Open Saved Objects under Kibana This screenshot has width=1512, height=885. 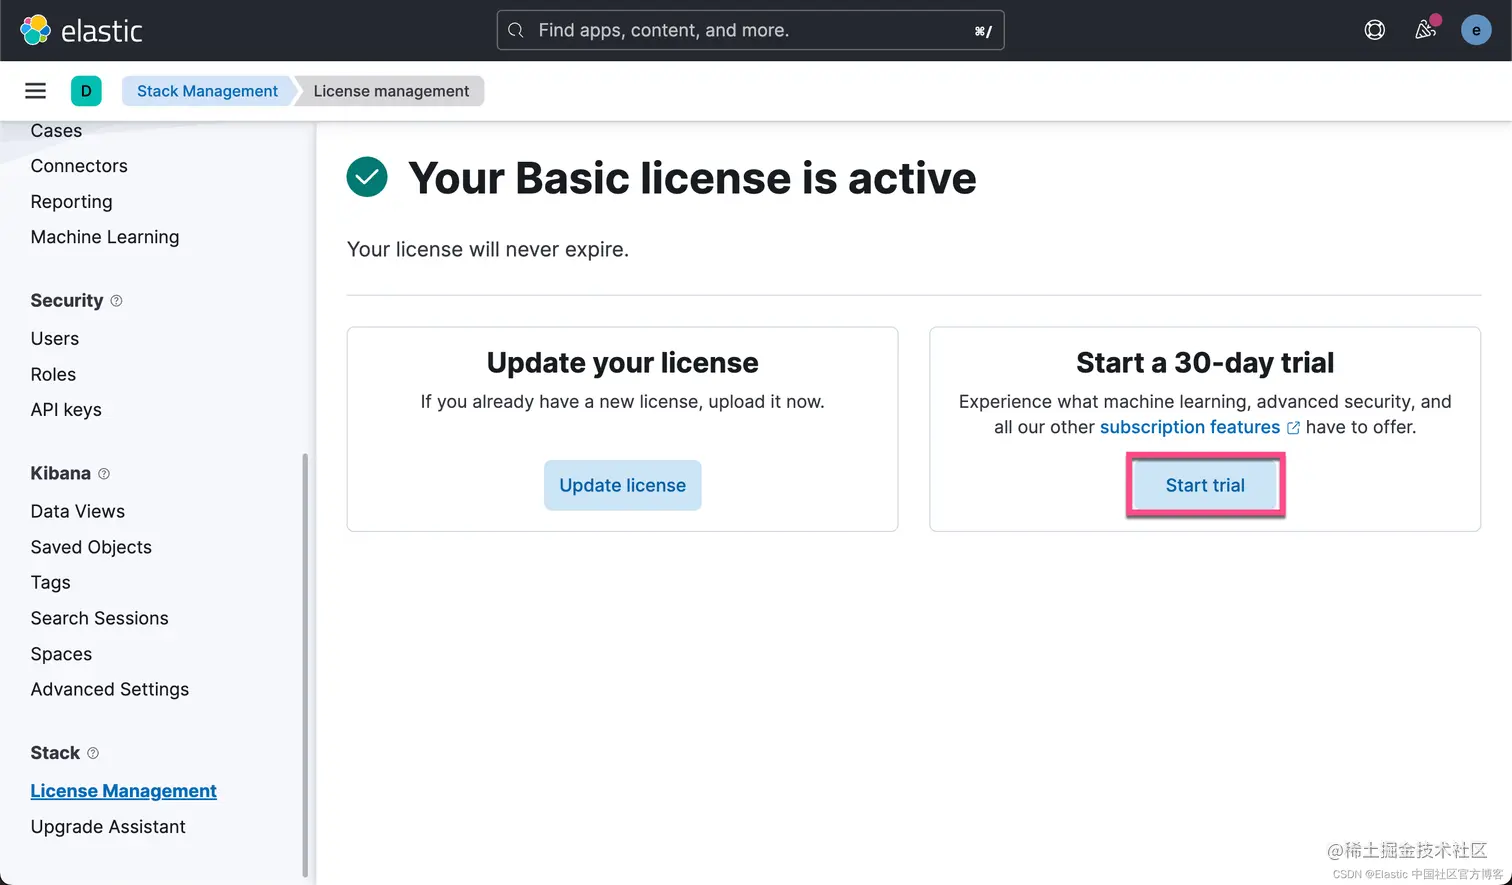click(91, 547)
